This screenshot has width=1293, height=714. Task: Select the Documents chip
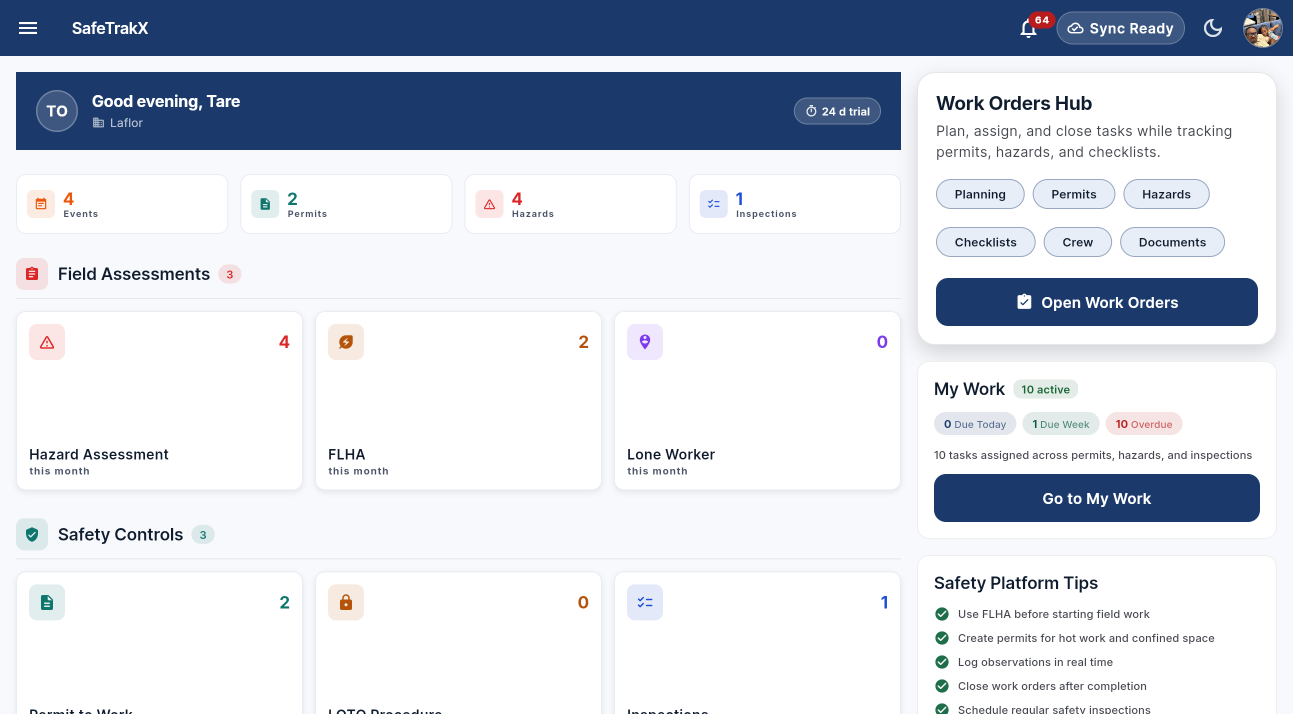[x=1172, y=242]
